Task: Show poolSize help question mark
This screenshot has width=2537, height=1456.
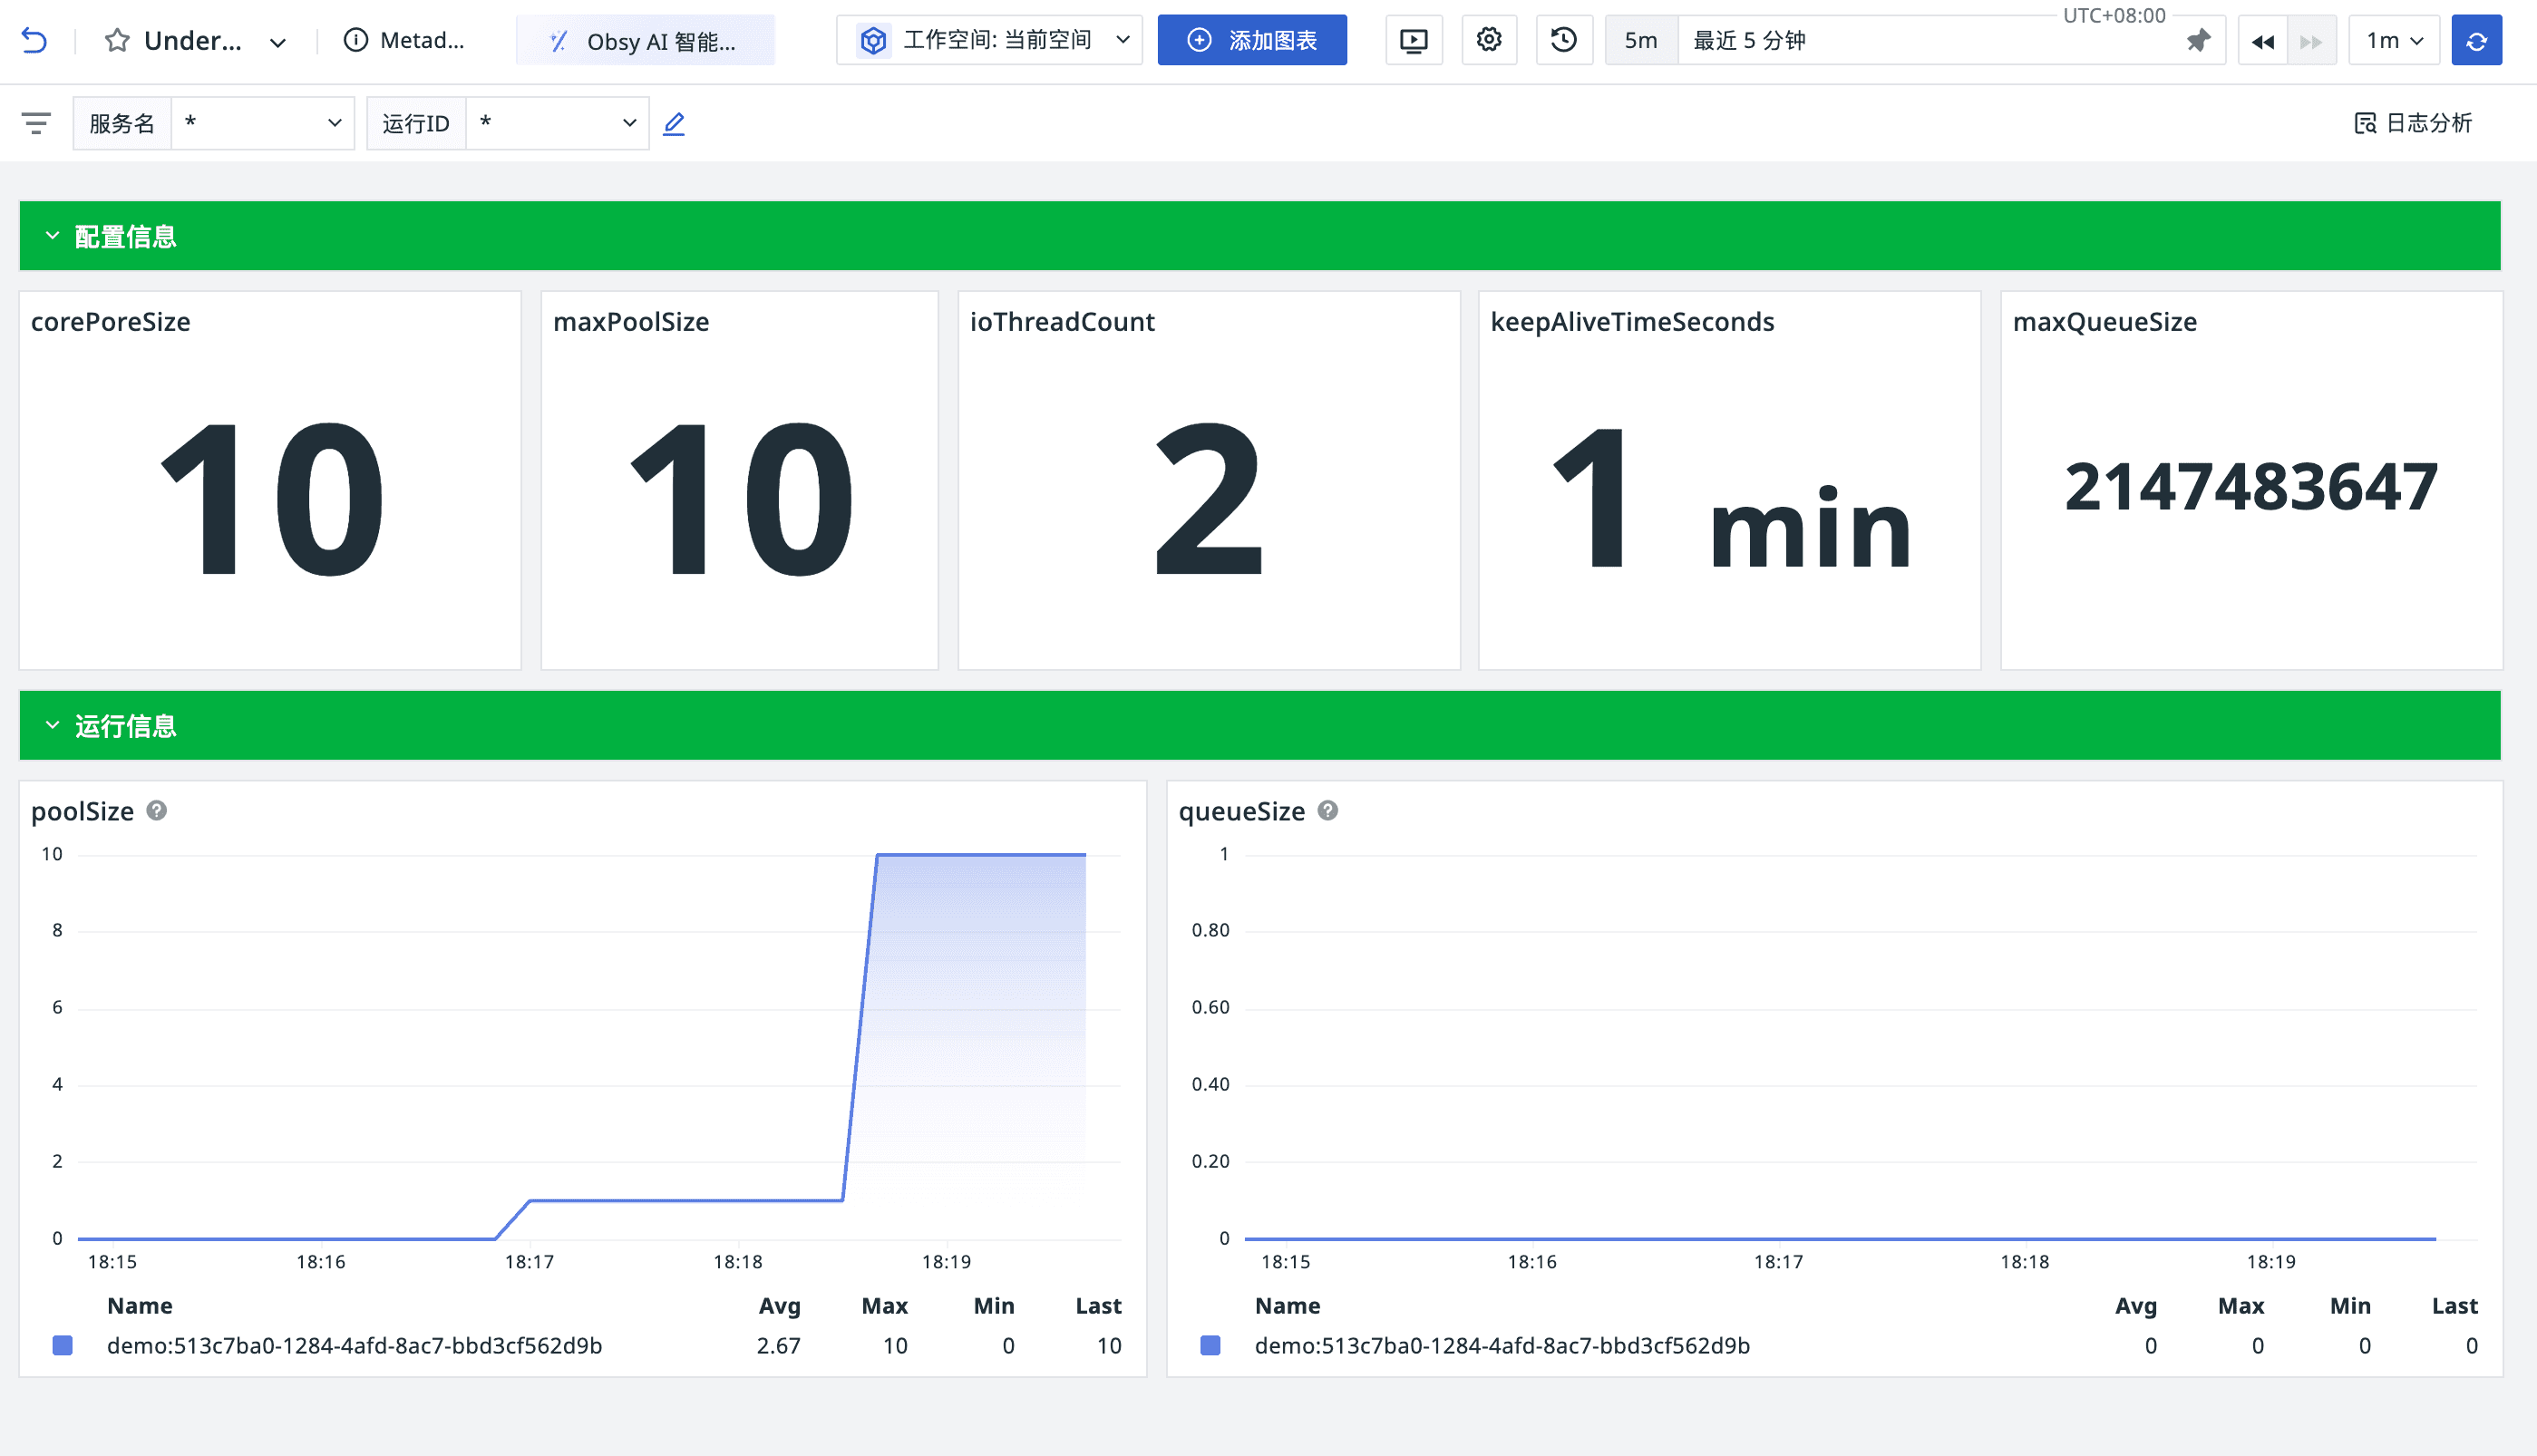Action: (x=157, y=810)
